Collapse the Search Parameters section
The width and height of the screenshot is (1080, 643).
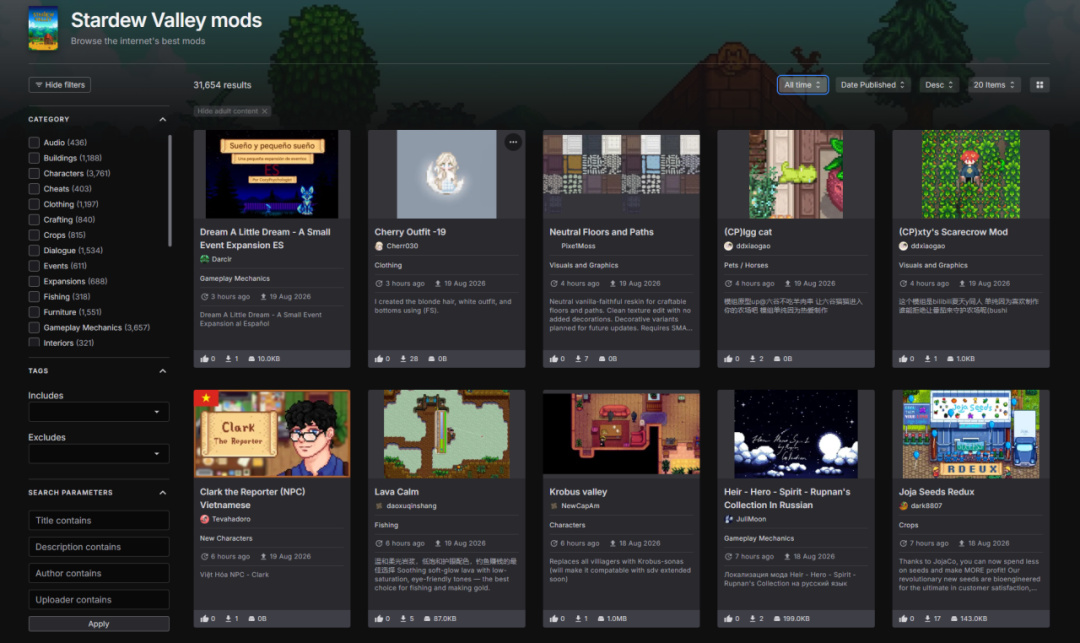coord(163,493)
